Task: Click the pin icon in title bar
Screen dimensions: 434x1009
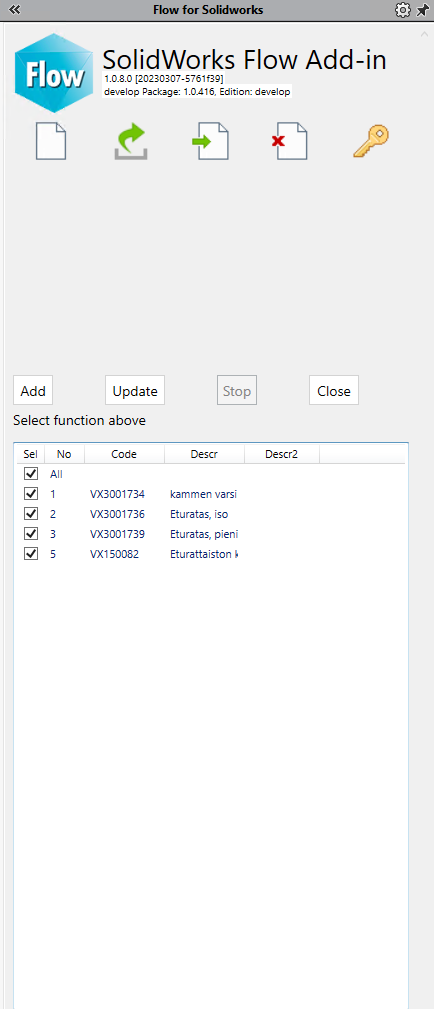Action: (422, 10)
